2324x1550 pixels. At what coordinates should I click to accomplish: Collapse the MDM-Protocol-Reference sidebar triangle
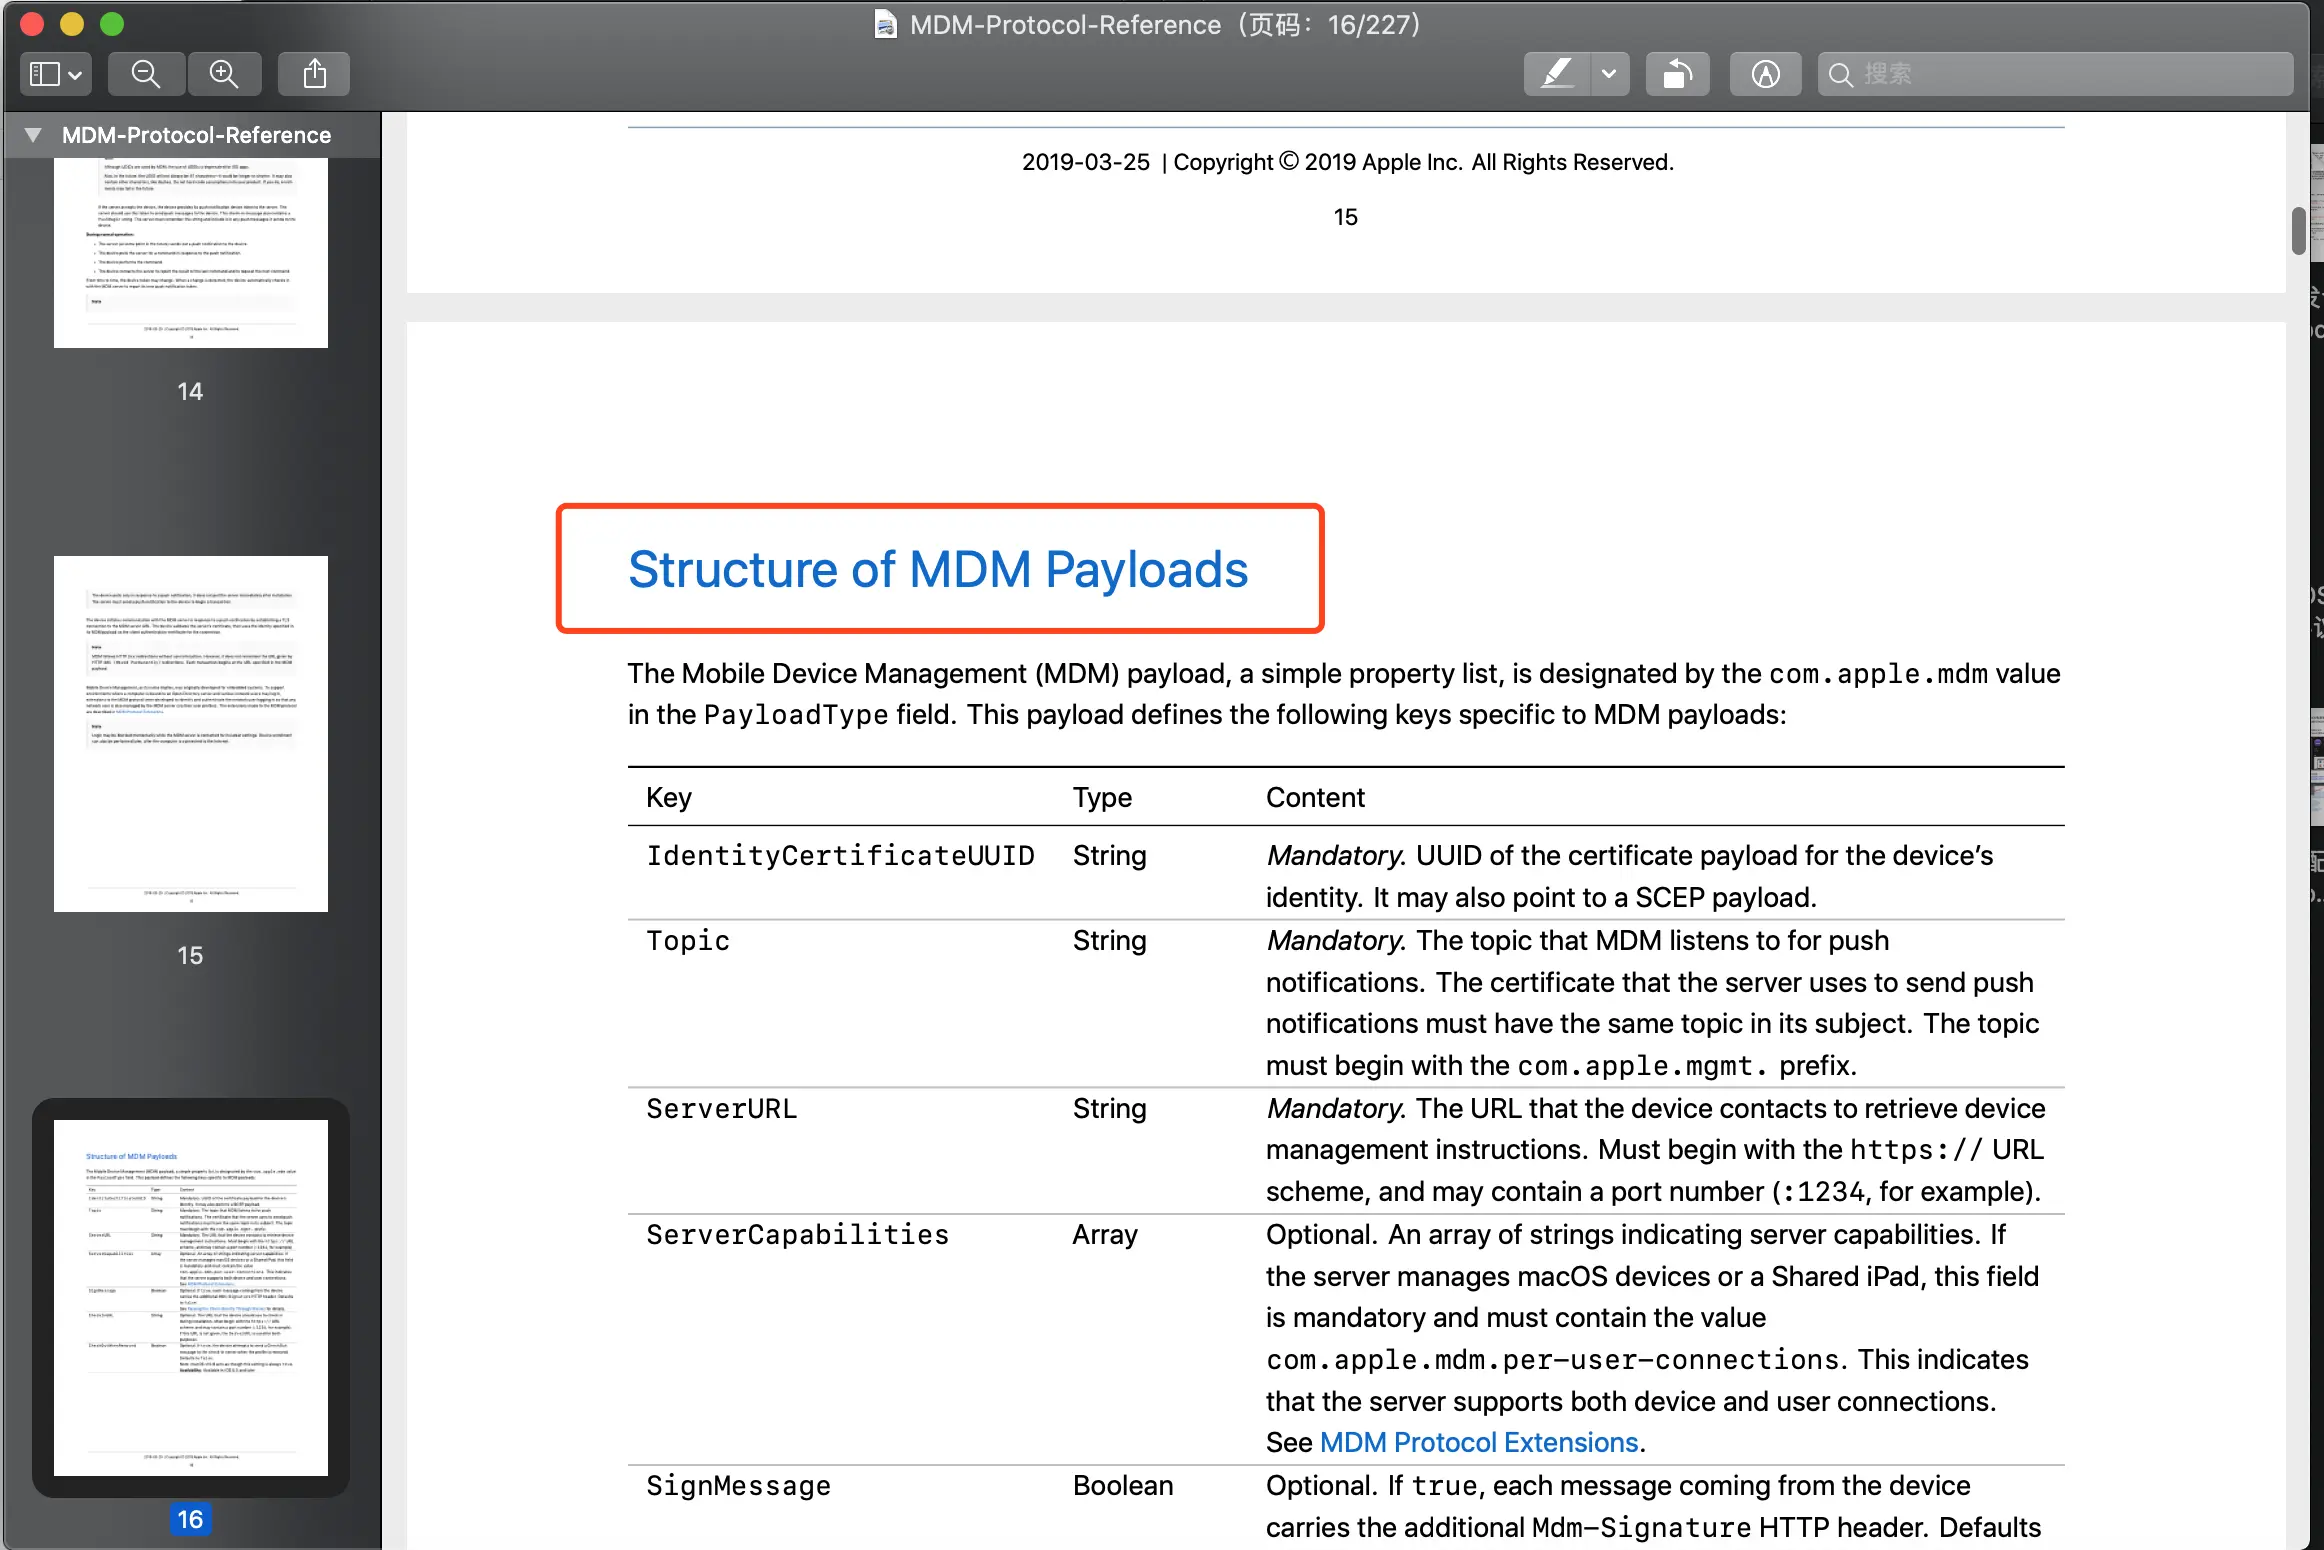tap(34, 135)
